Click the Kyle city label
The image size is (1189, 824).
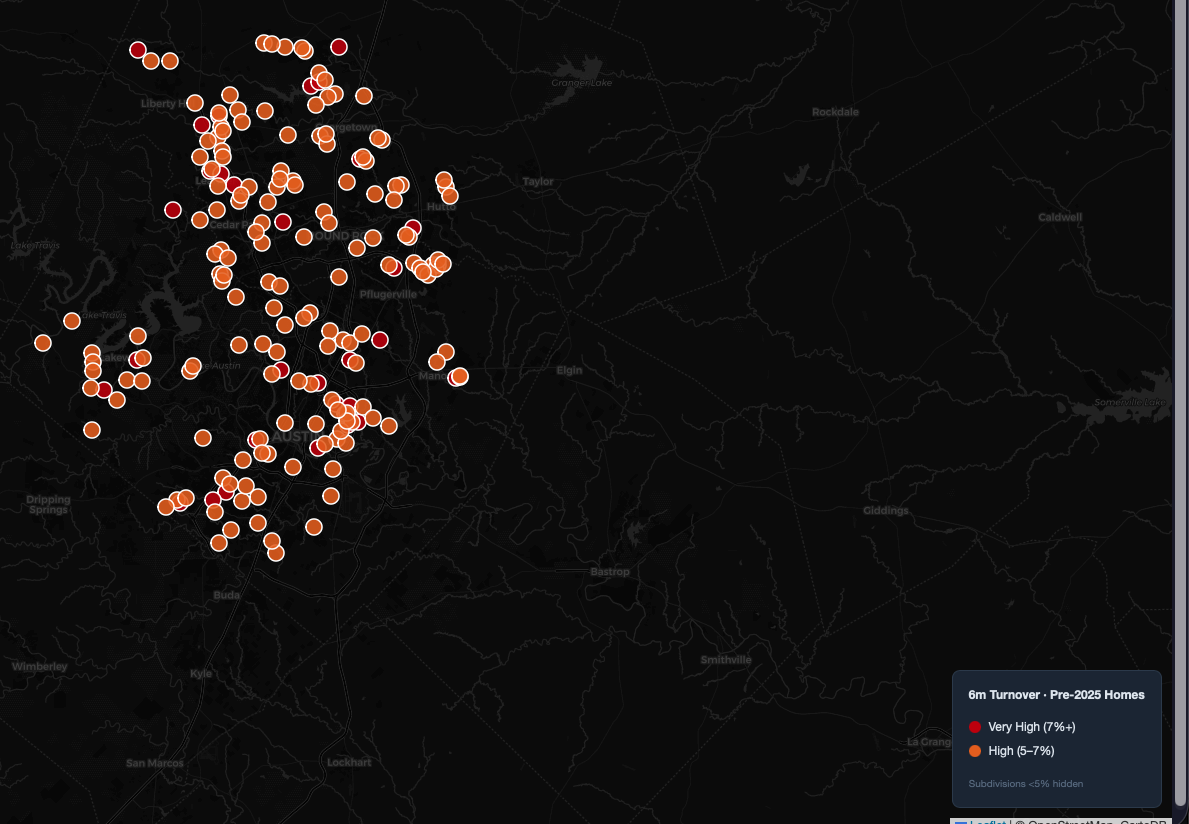click(201, 674)
